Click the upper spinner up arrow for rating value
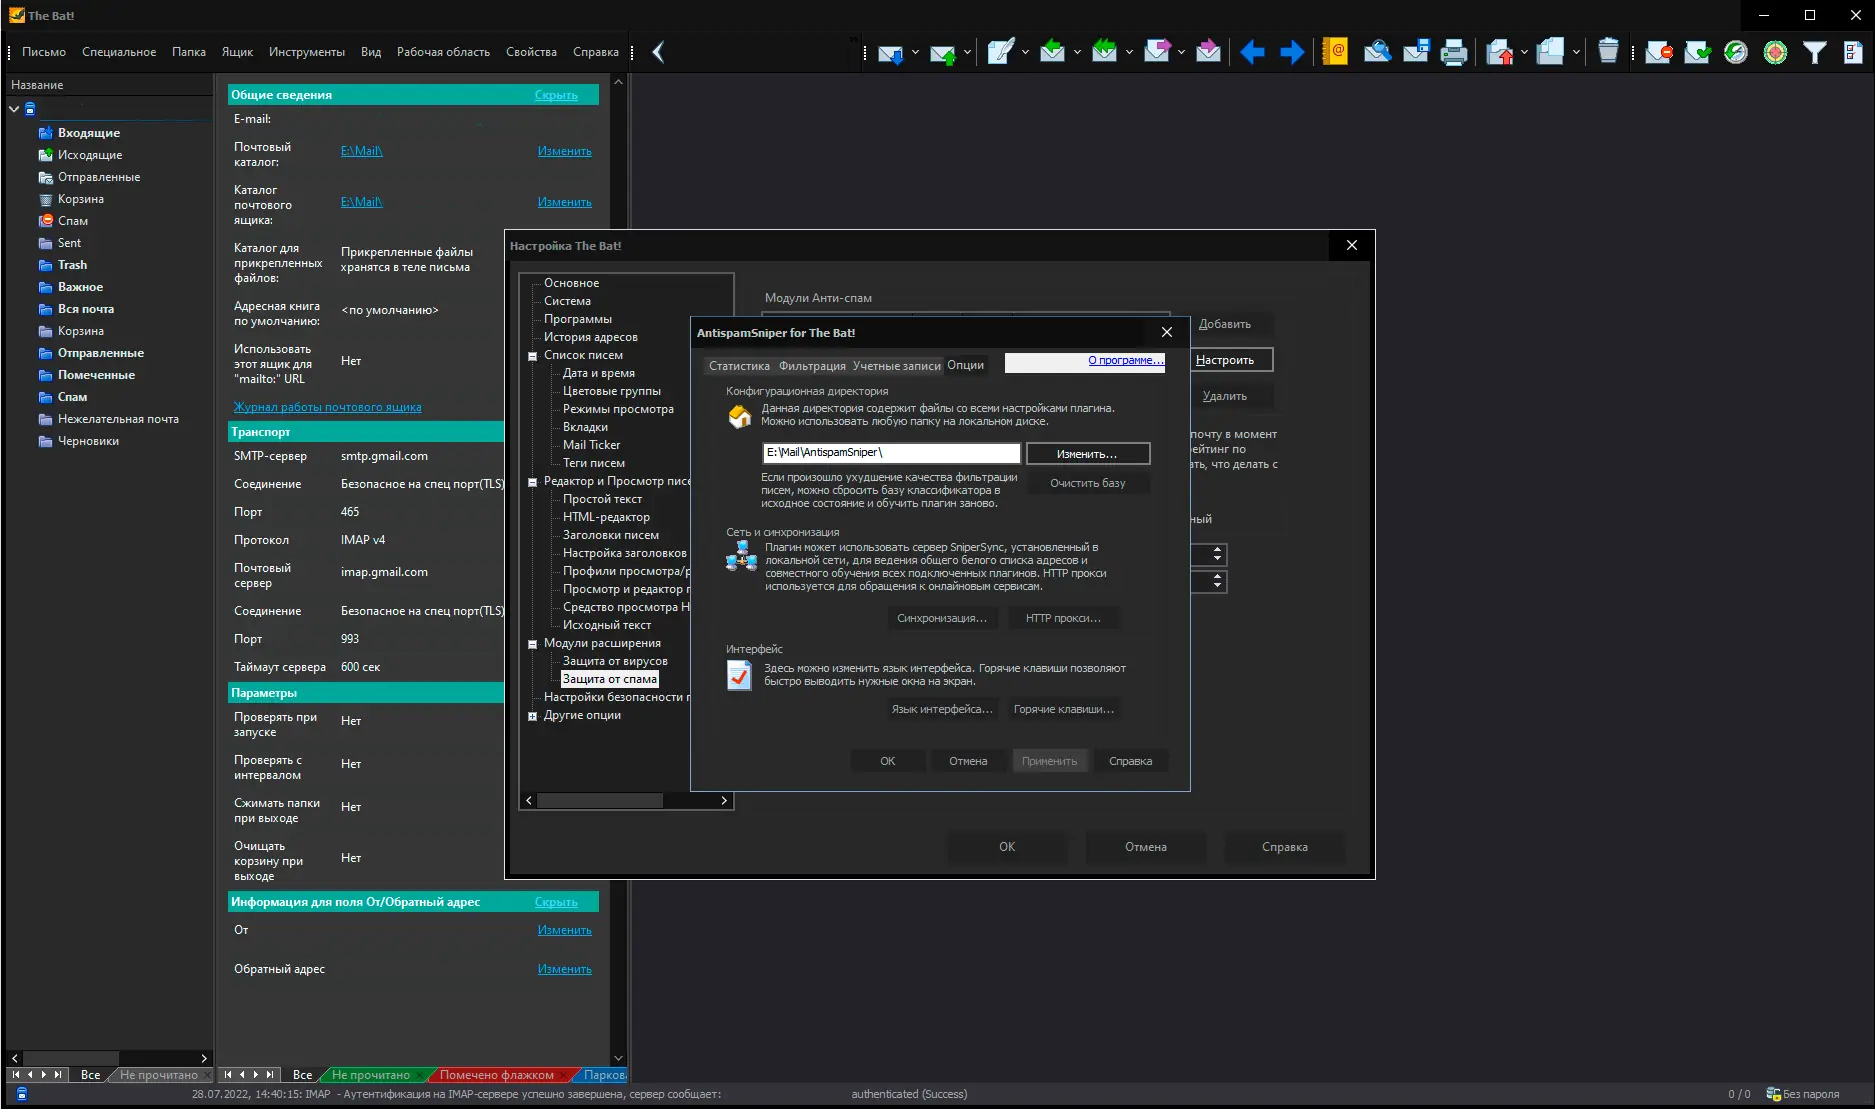Screen dimensions: 1875x1109 click(x=1217, y=549)
